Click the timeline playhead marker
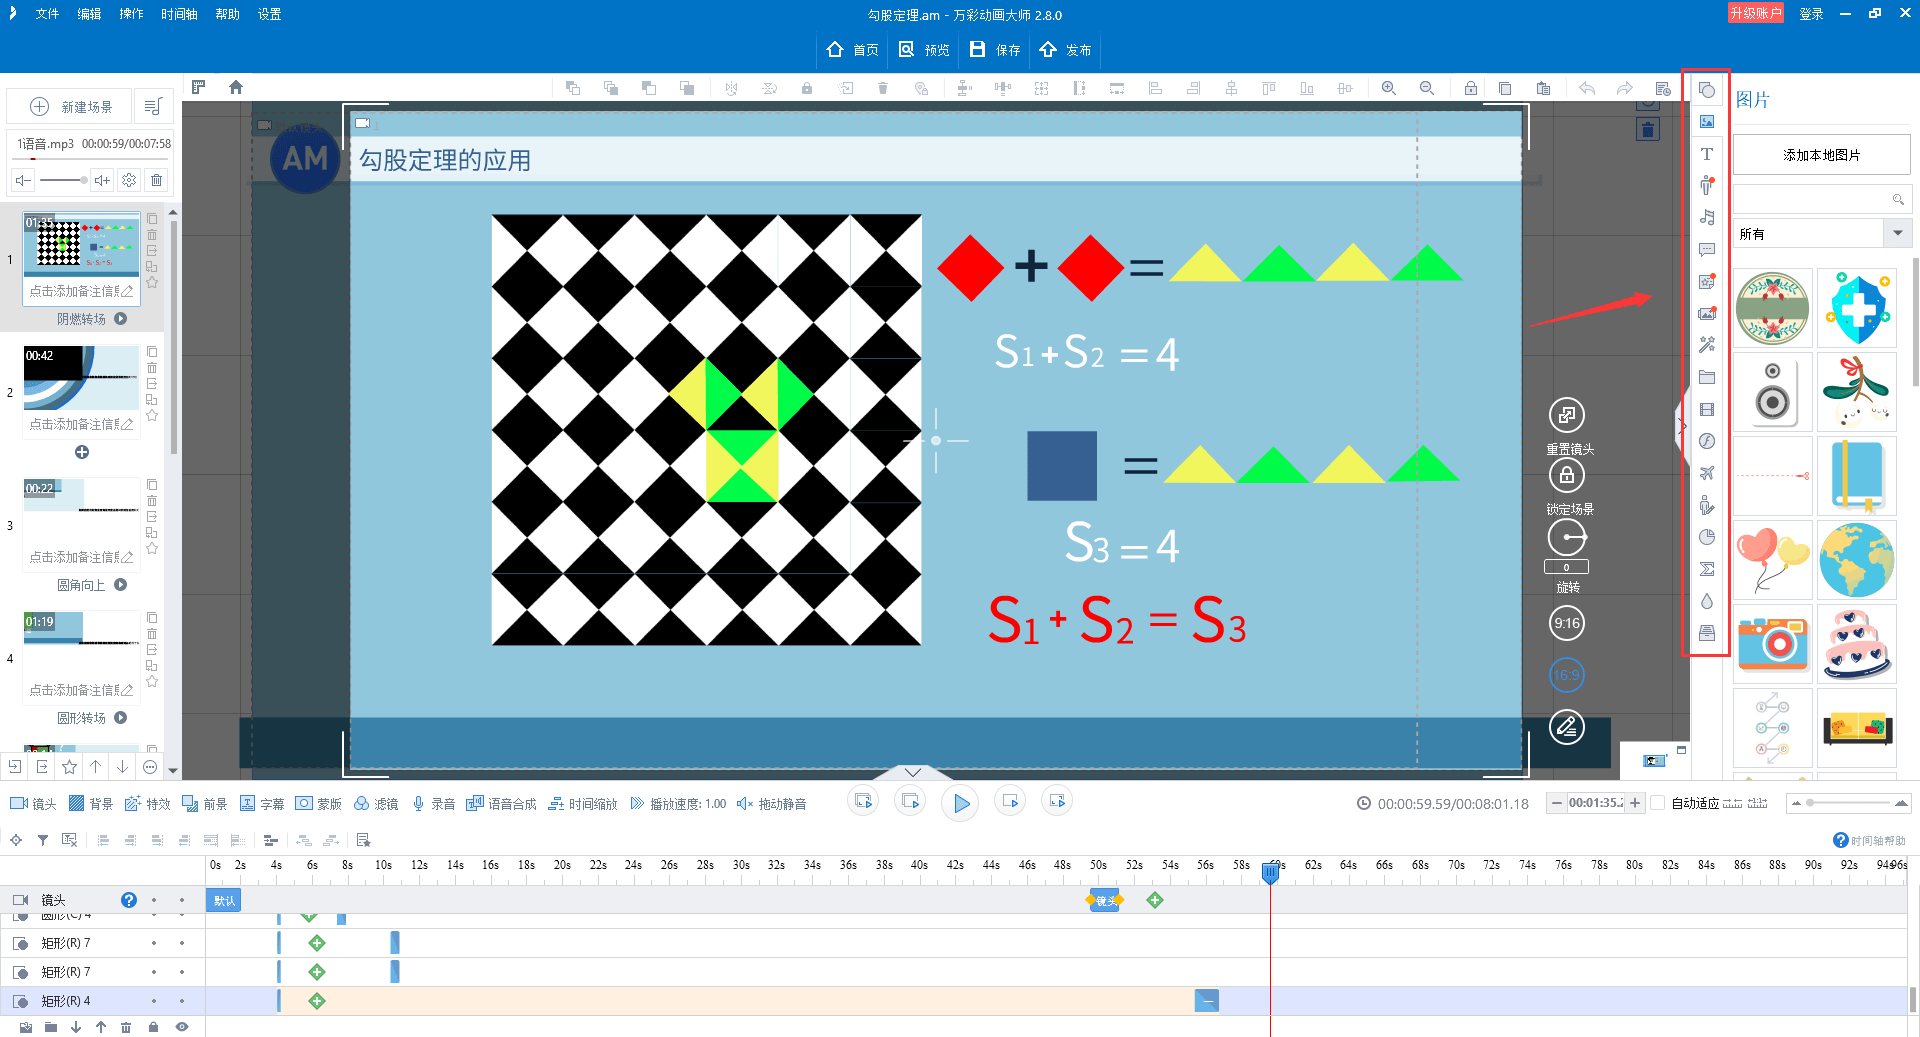1920x1037 pixels. click(x=1270, y=873)
